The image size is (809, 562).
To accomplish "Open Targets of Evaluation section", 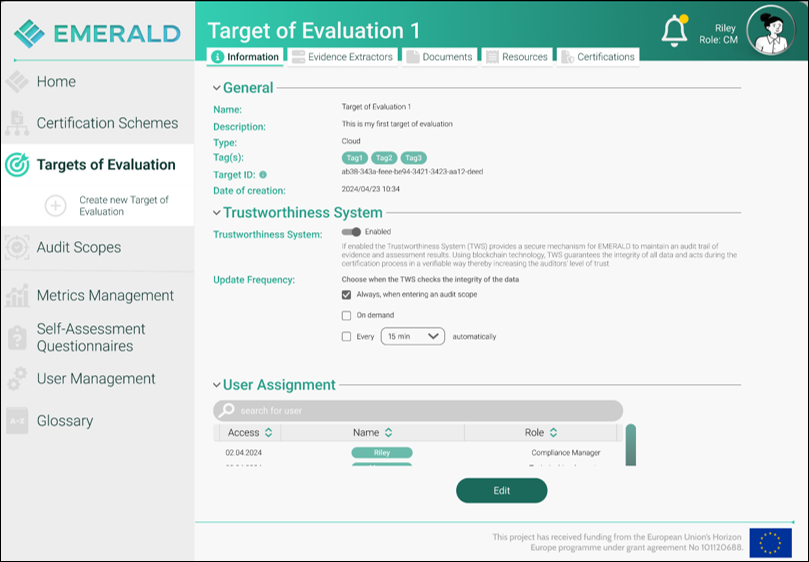I will coord(106,165).
